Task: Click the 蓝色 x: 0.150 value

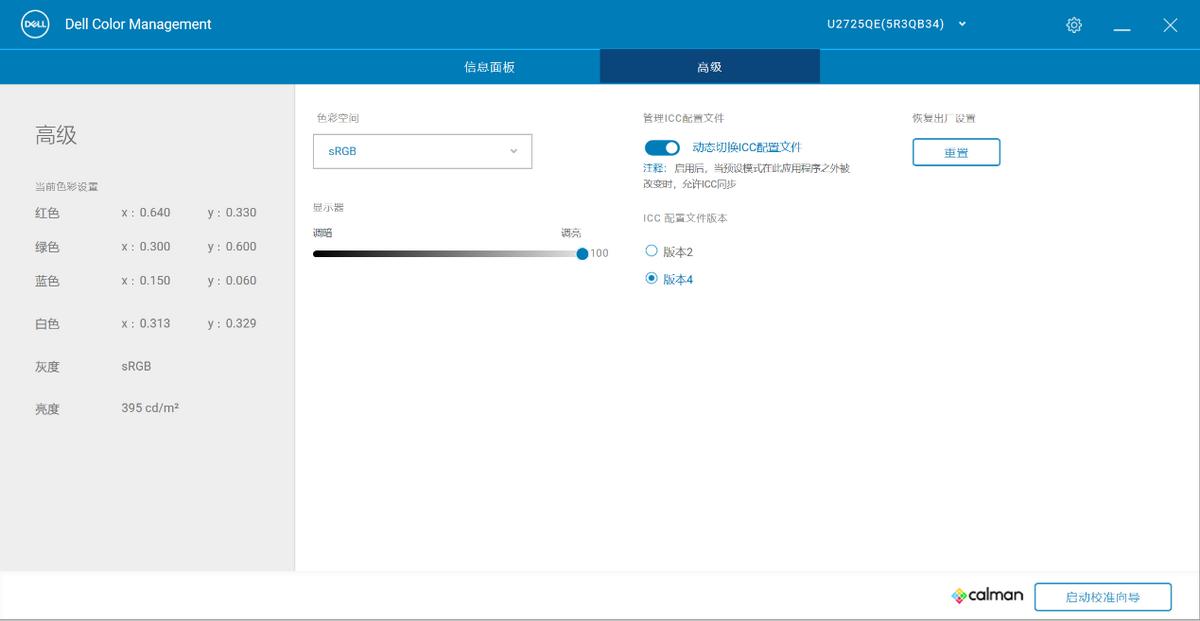Action: [146, 280]
